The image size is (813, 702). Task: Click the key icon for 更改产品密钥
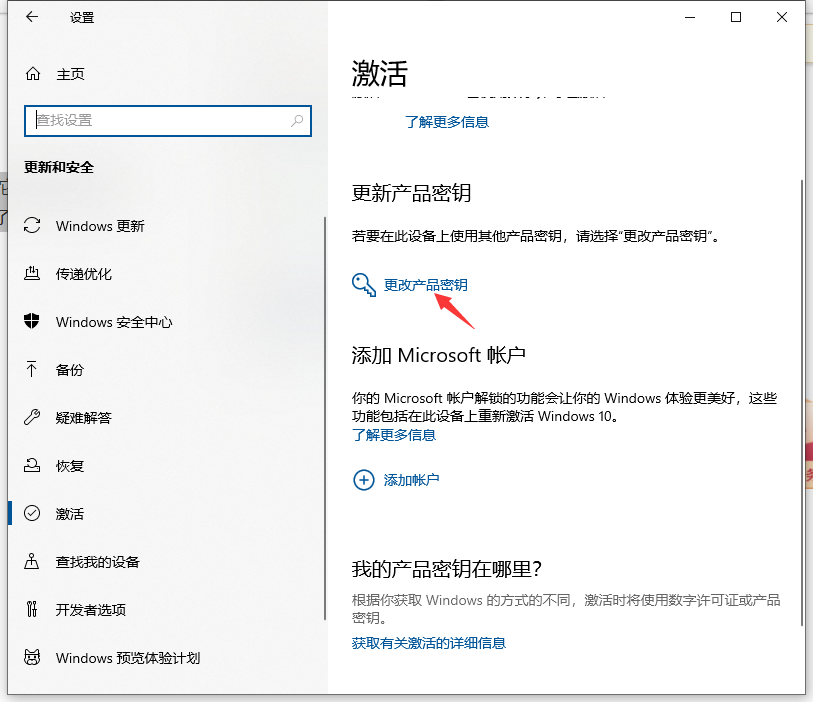point(363,285)
